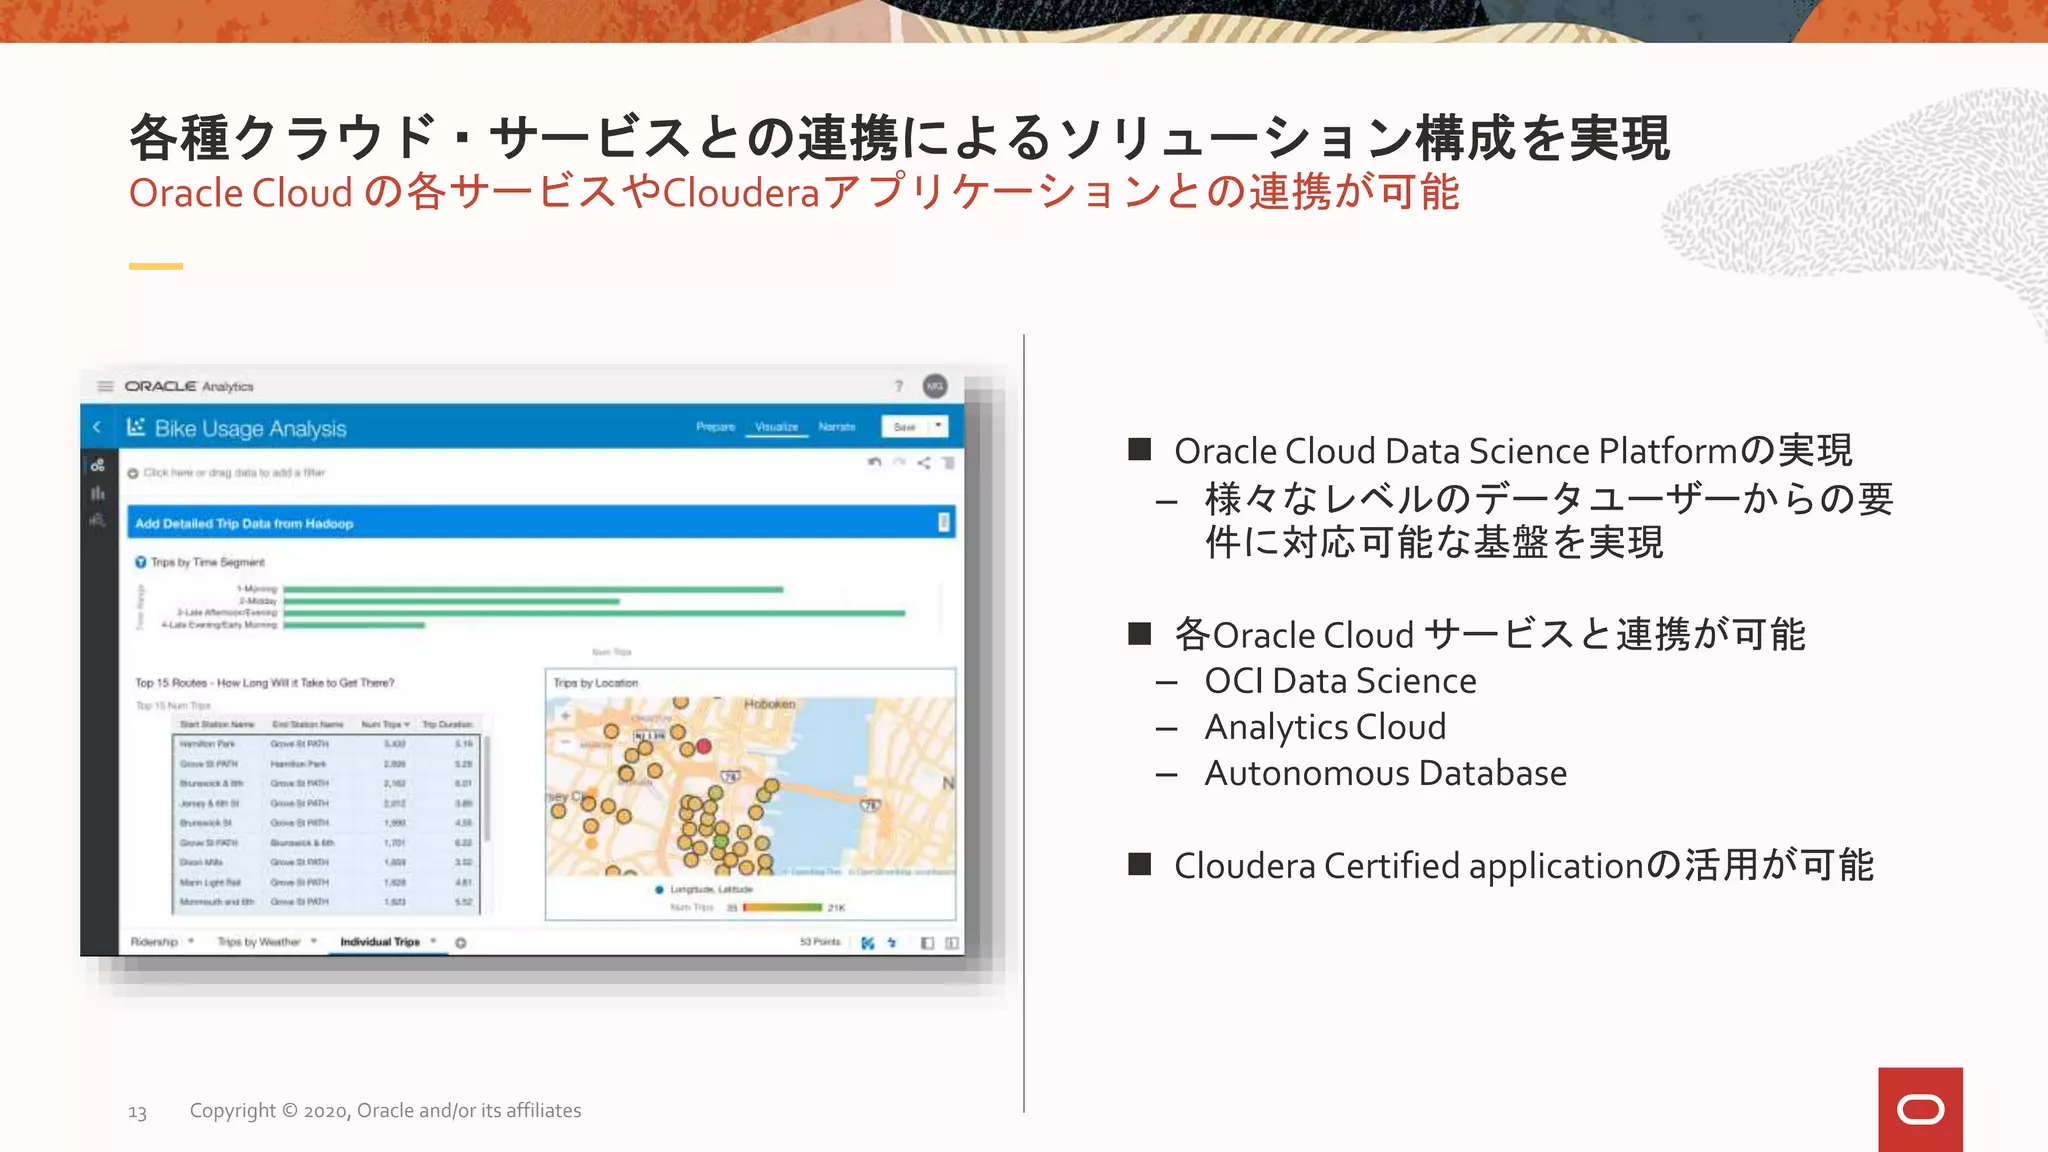Select the Marin Light Rail row

326,882
